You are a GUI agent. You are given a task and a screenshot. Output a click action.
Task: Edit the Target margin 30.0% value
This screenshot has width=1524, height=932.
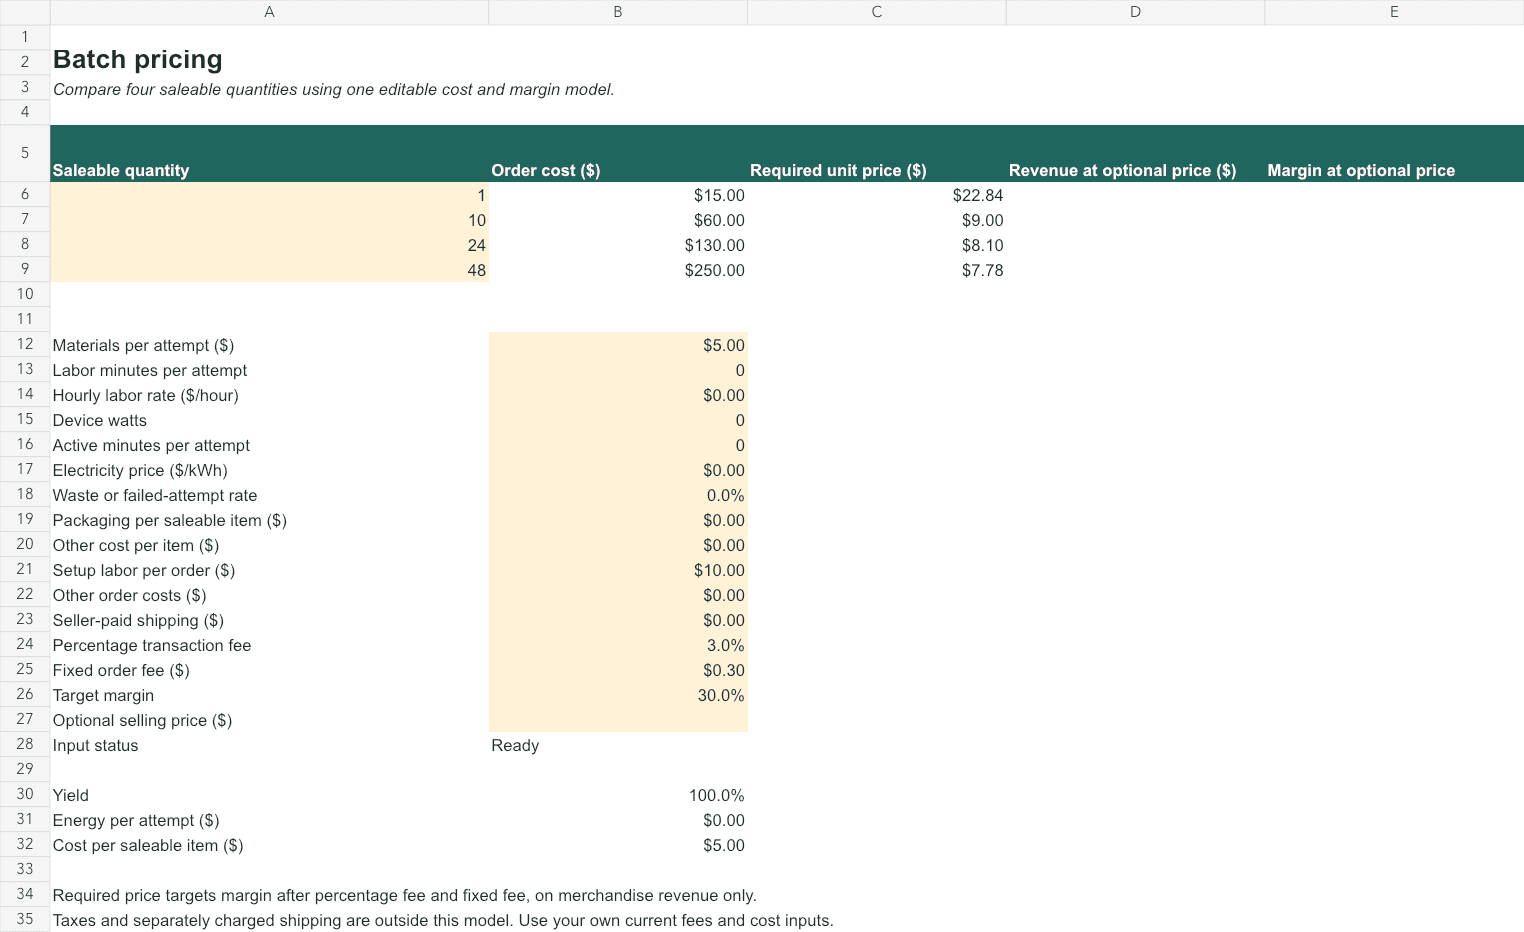618,695
